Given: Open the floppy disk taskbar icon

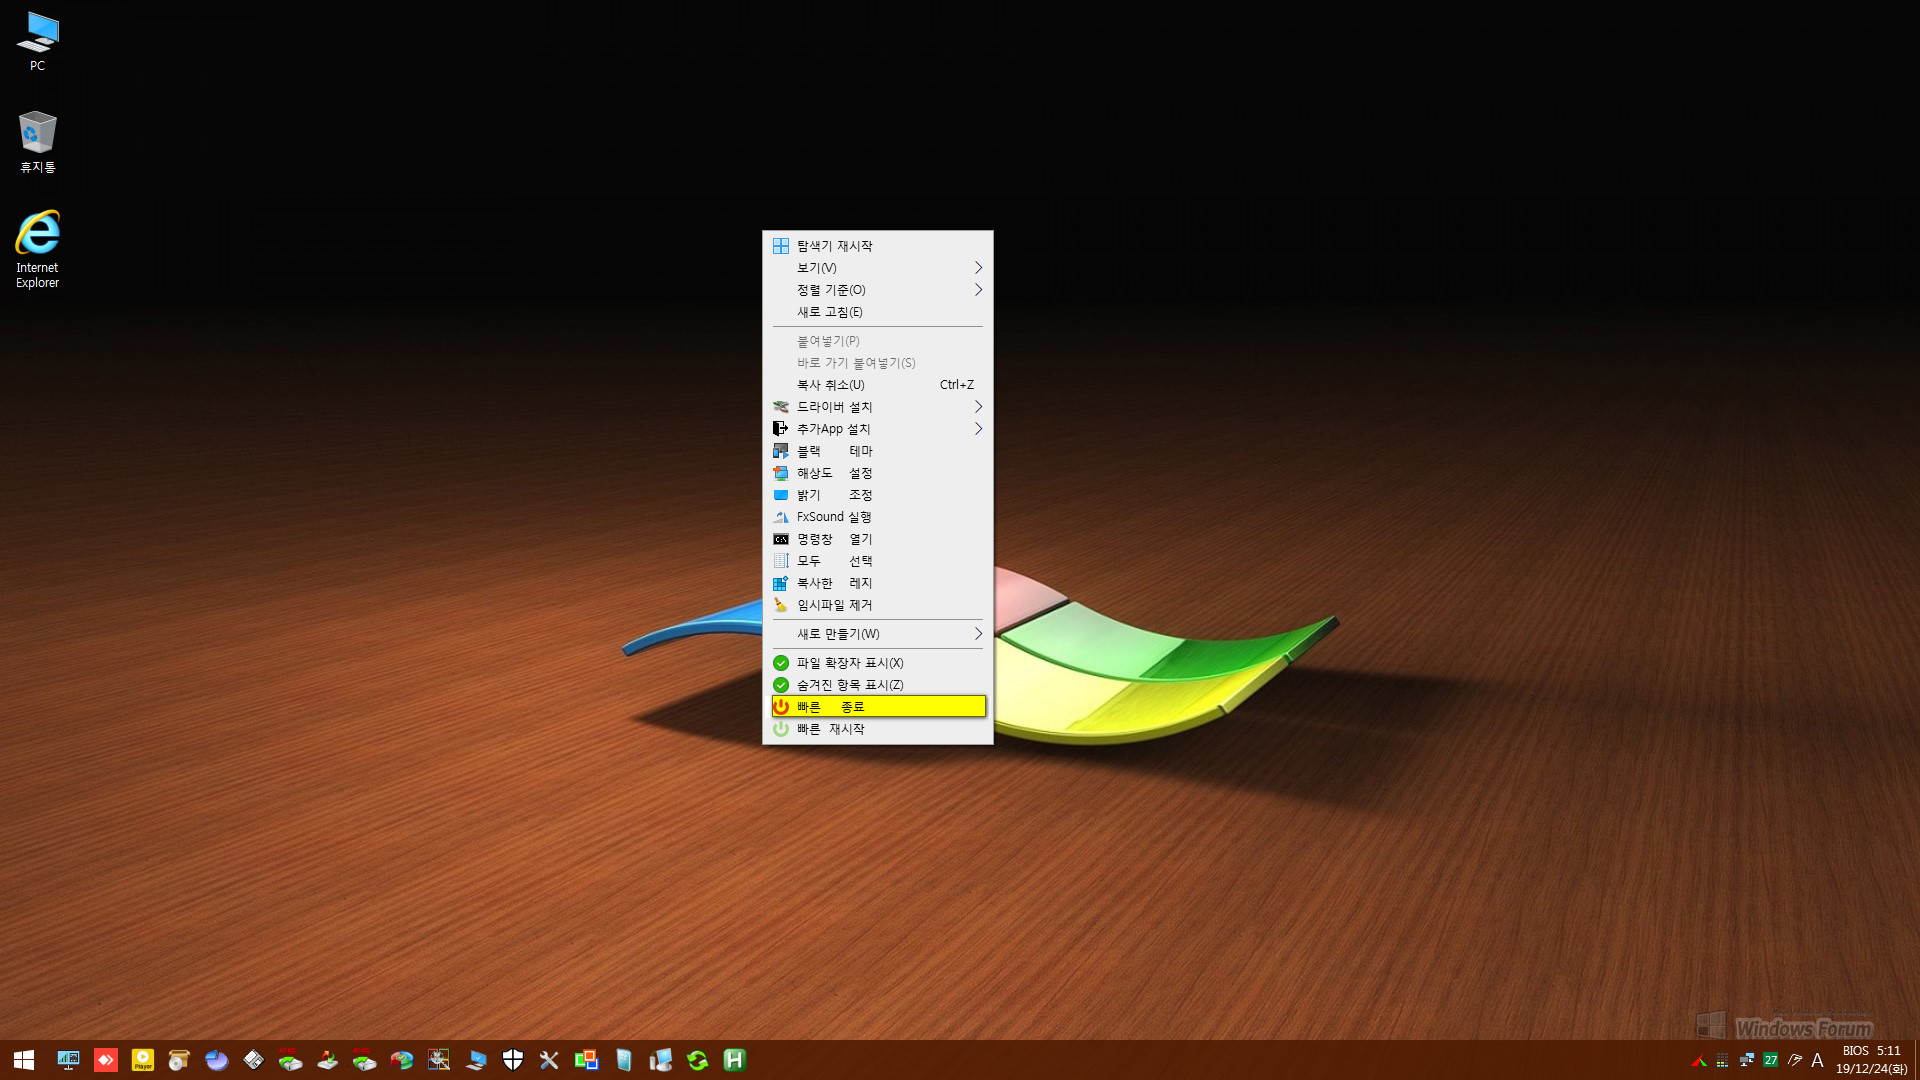Looking at the screenshot, I should point(254,1060).
